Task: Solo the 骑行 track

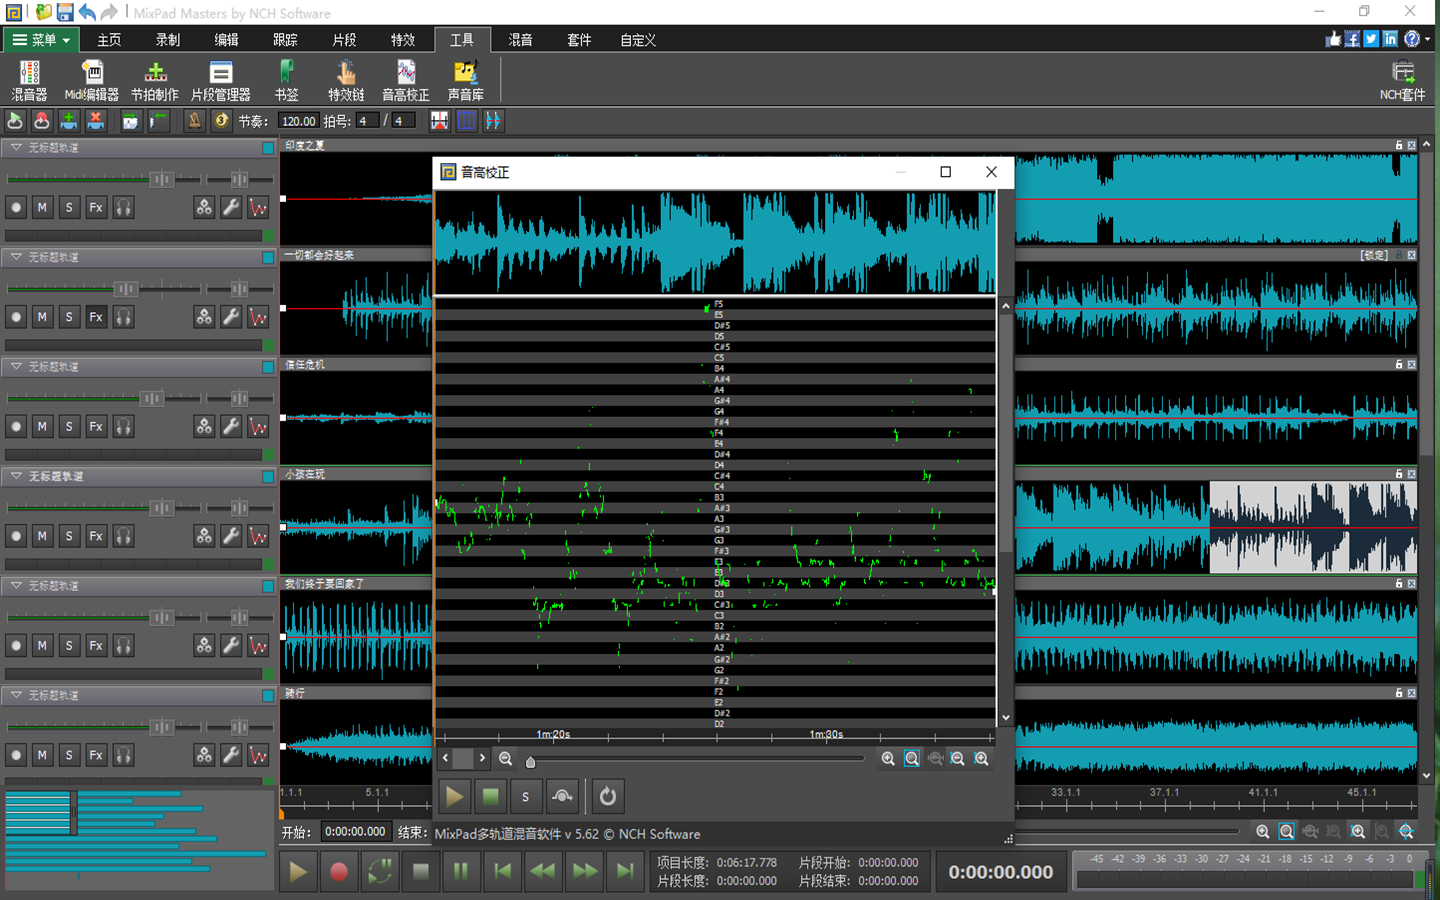Action: coord(69,755)
